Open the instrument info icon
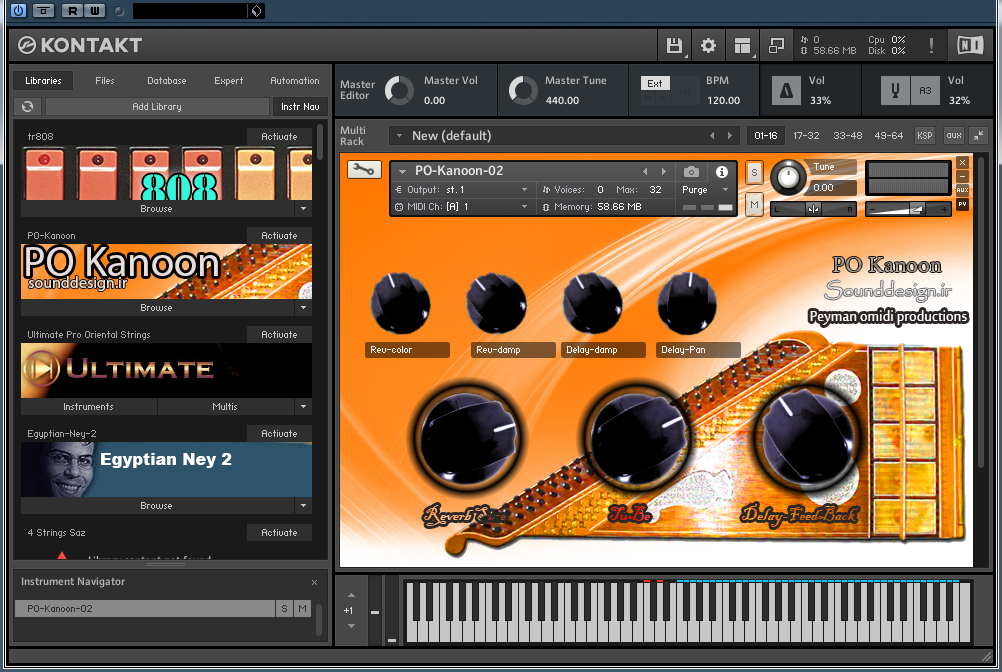Image resolution: width=1002 pixels, height=672 pixels. 722,172
